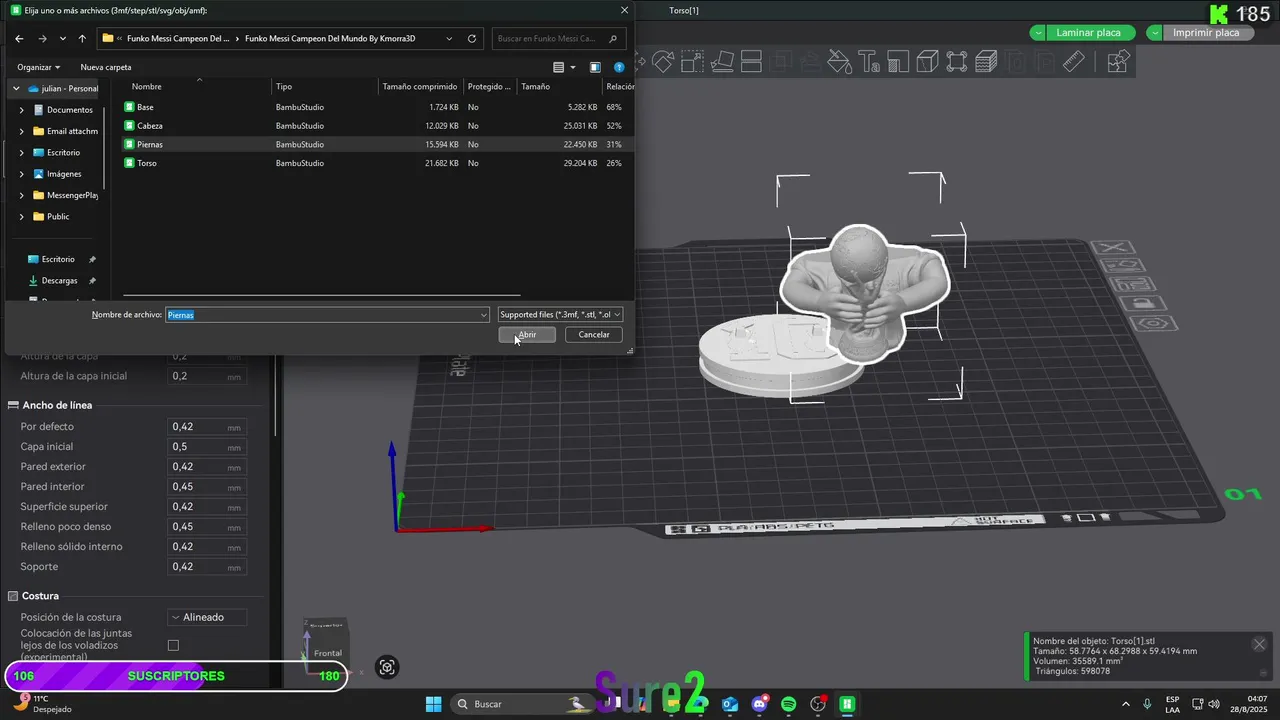Select the variable layer height tool
Image resolution: width=1280 pixels, height=720 pixels.
(x=986, y=61)
